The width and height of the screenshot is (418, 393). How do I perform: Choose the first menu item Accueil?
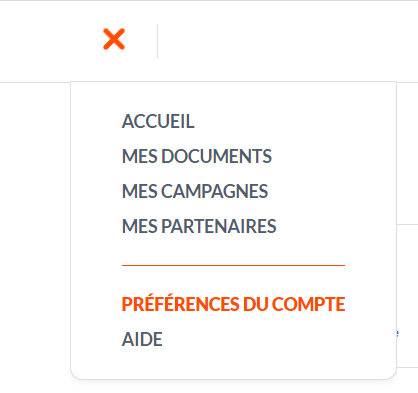pos(158,121)
